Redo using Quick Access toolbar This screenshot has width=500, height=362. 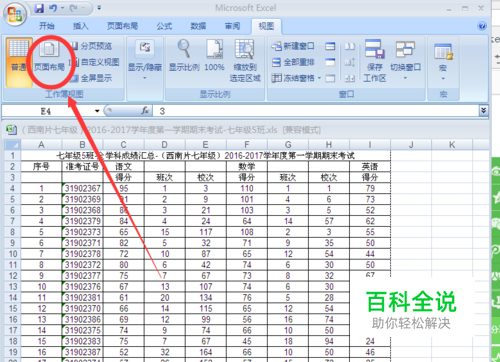tap(74, 8)
